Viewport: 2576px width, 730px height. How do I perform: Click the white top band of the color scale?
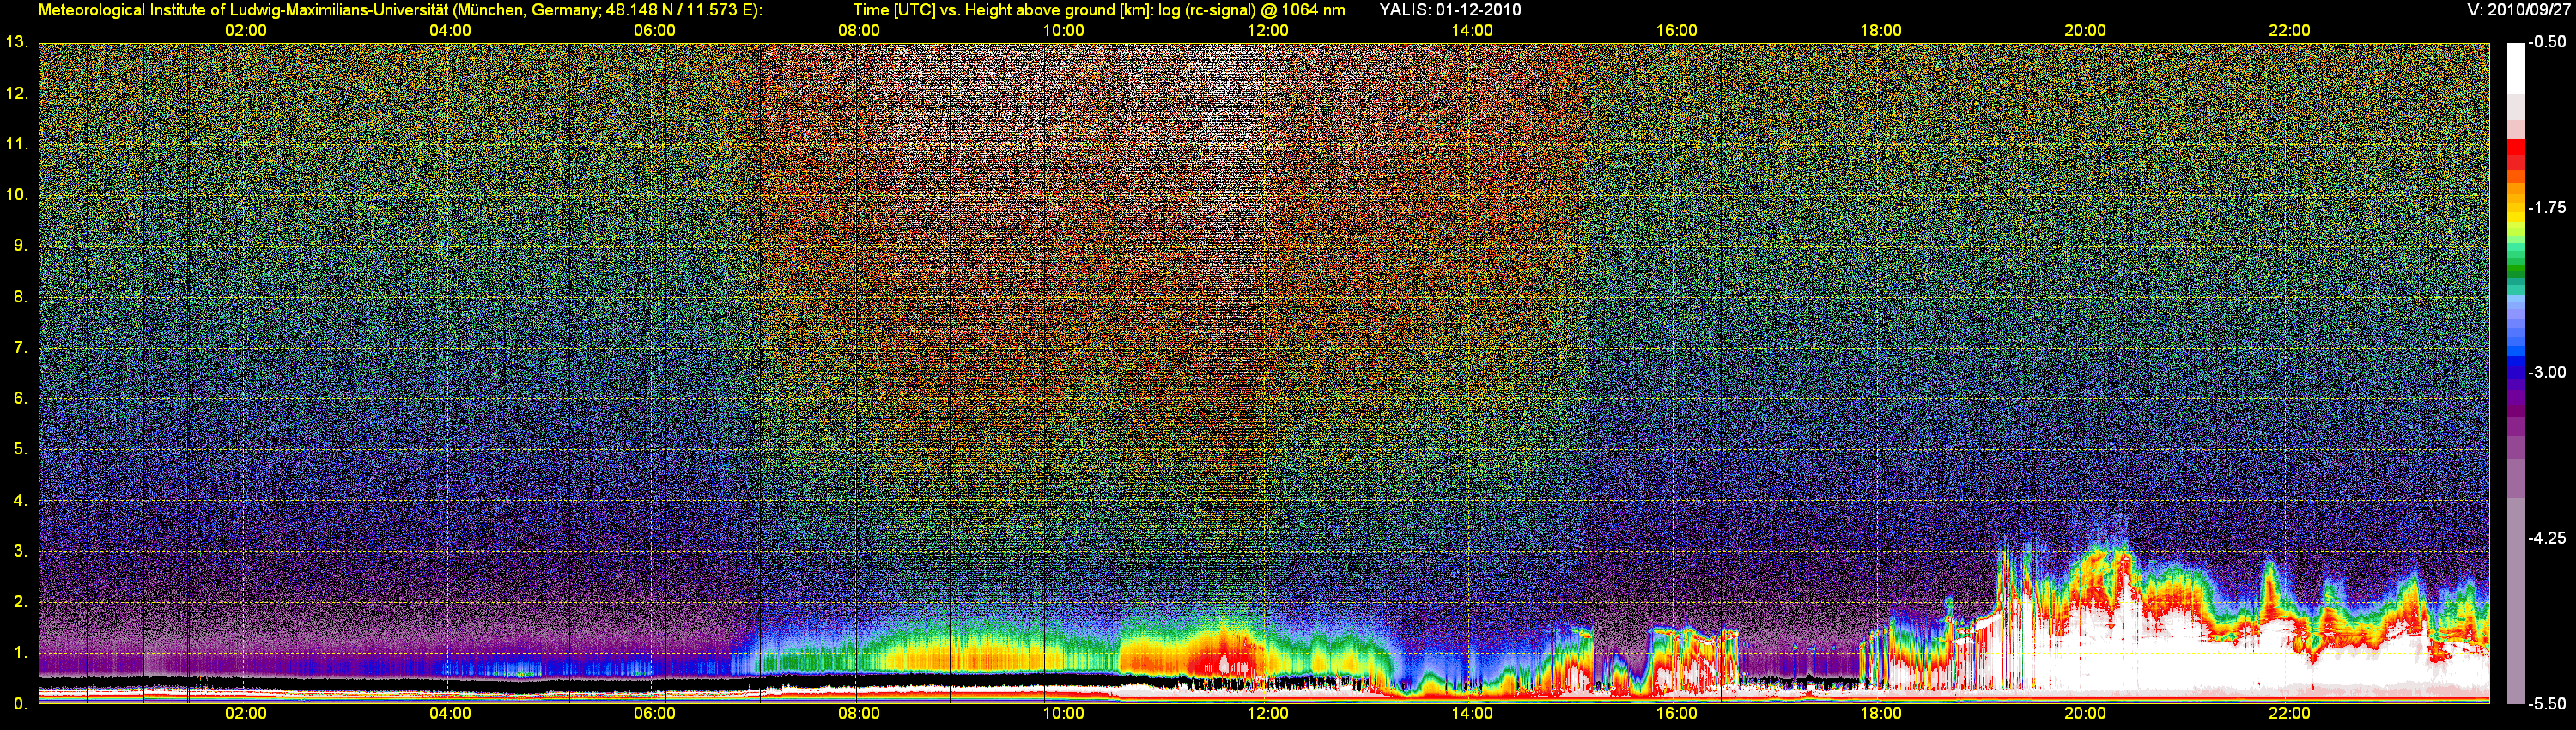[x=2516, y=68]
